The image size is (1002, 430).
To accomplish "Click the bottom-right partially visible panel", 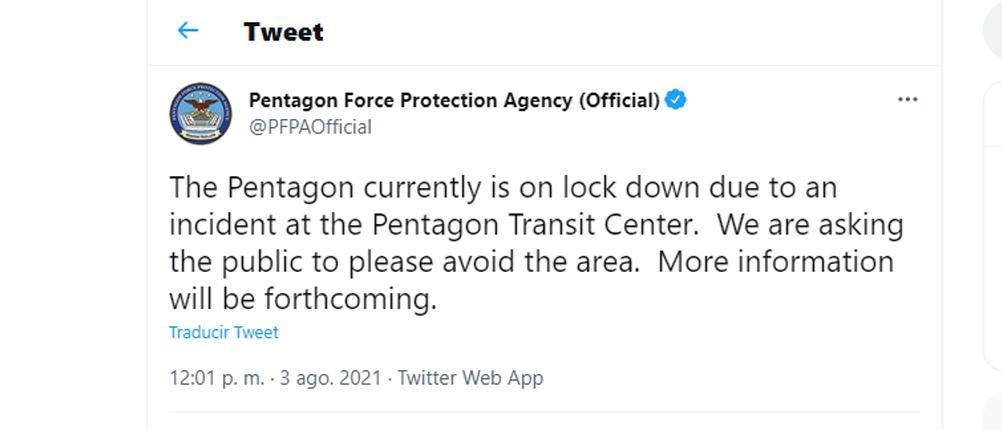I will 992,412.
